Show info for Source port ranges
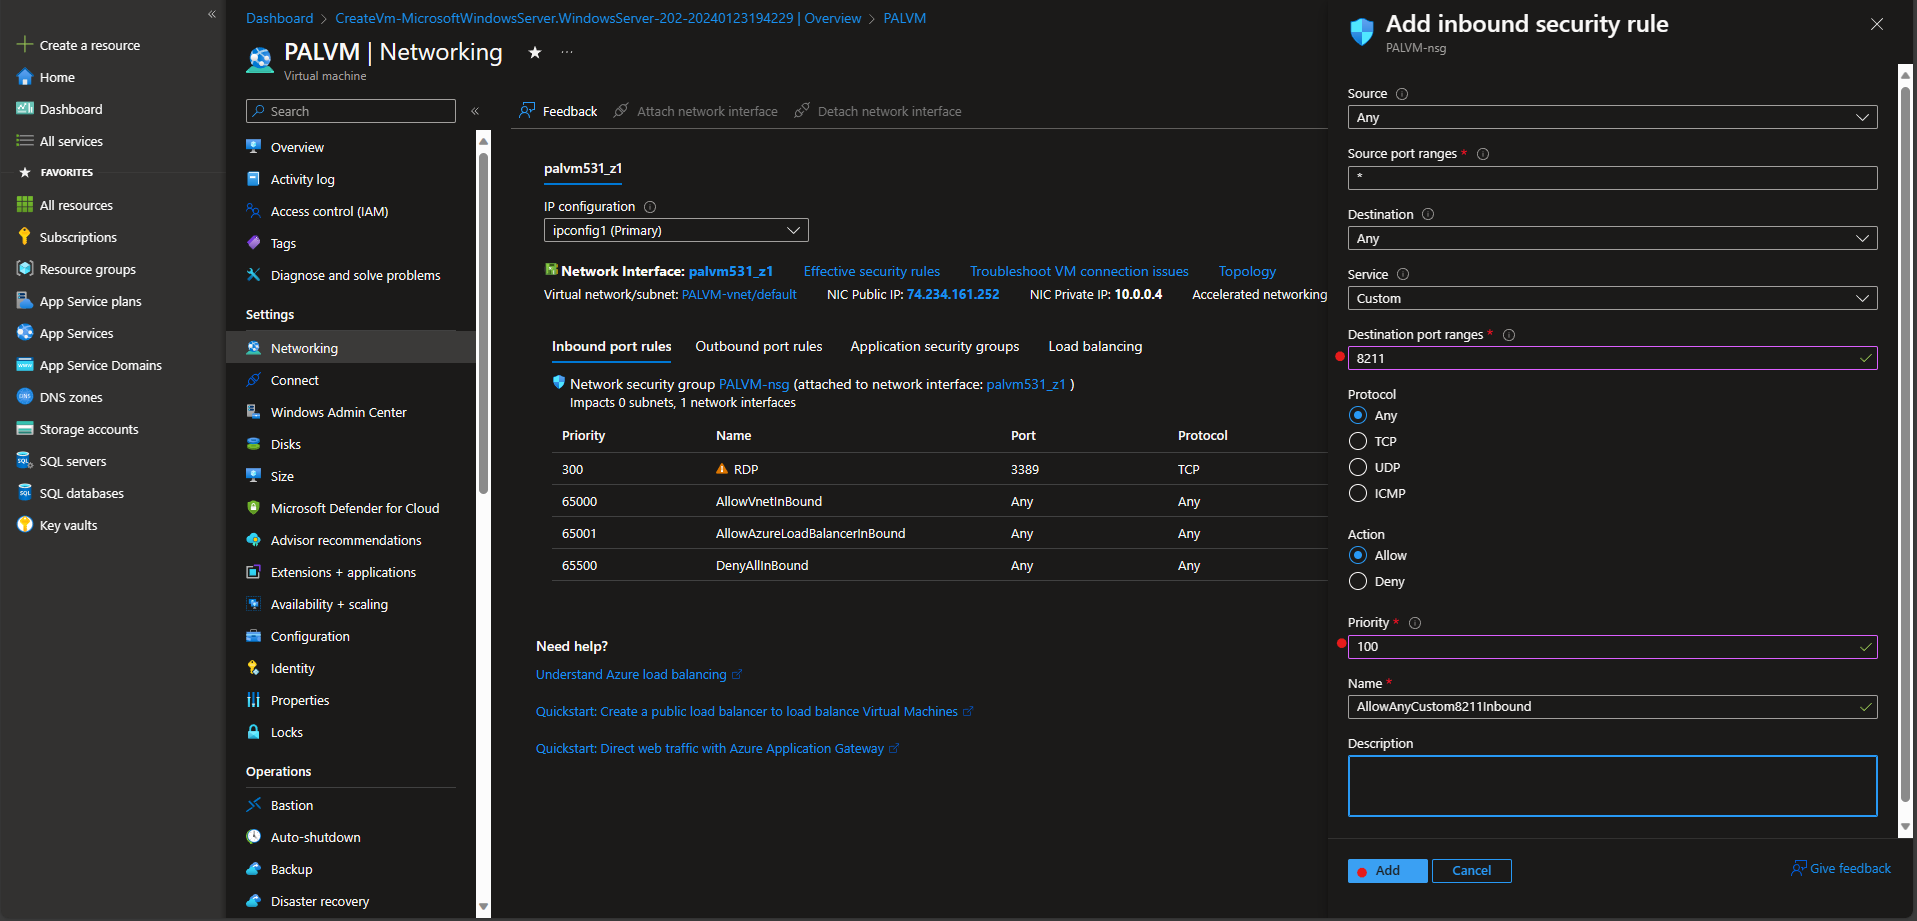Image resolution: width=1917 pixels, height=921 pixels. 1483,154
